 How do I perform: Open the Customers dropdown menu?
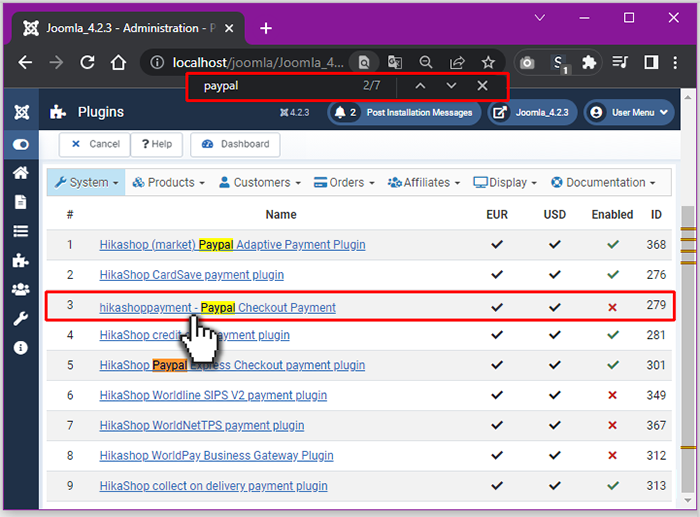260,183
